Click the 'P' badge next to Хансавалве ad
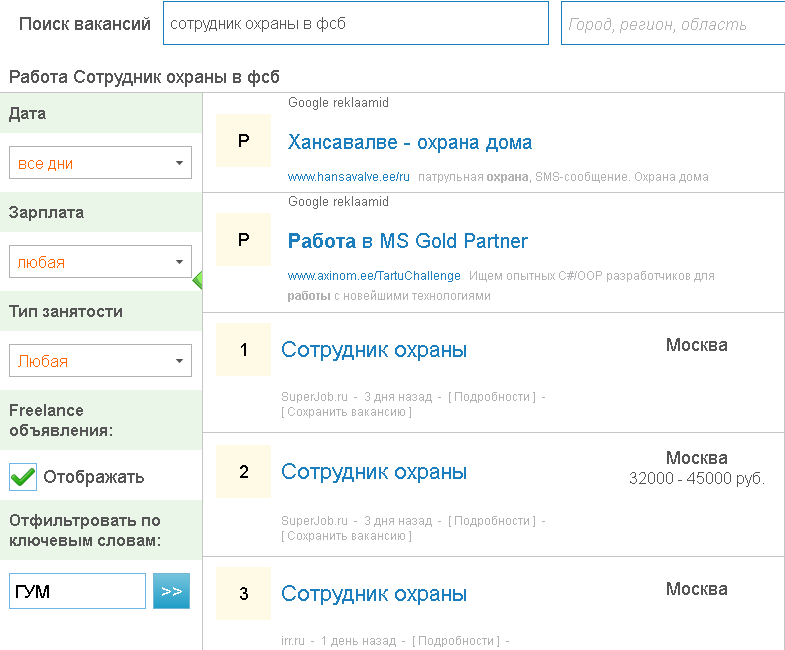This screenshot has height=650, width=785. click(243, 141)
